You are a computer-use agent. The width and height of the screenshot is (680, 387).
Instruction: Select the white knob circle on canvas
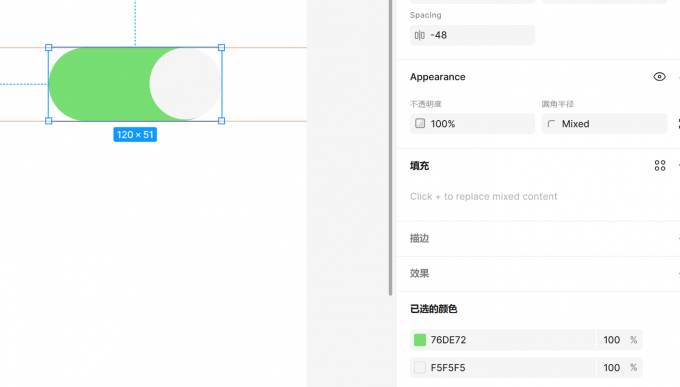tap(186, 84)
